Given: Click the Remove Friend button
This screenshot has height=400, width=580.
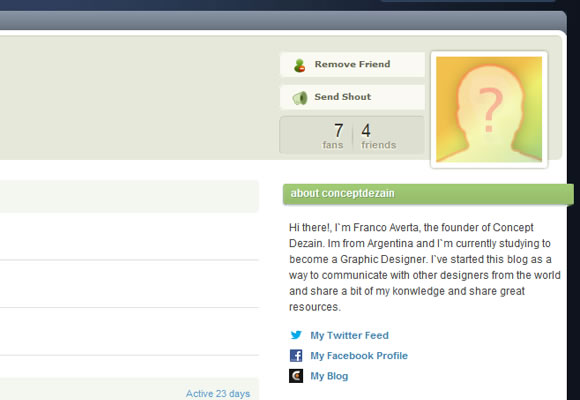Looking at the screenshot, I should tap(352, 64).
